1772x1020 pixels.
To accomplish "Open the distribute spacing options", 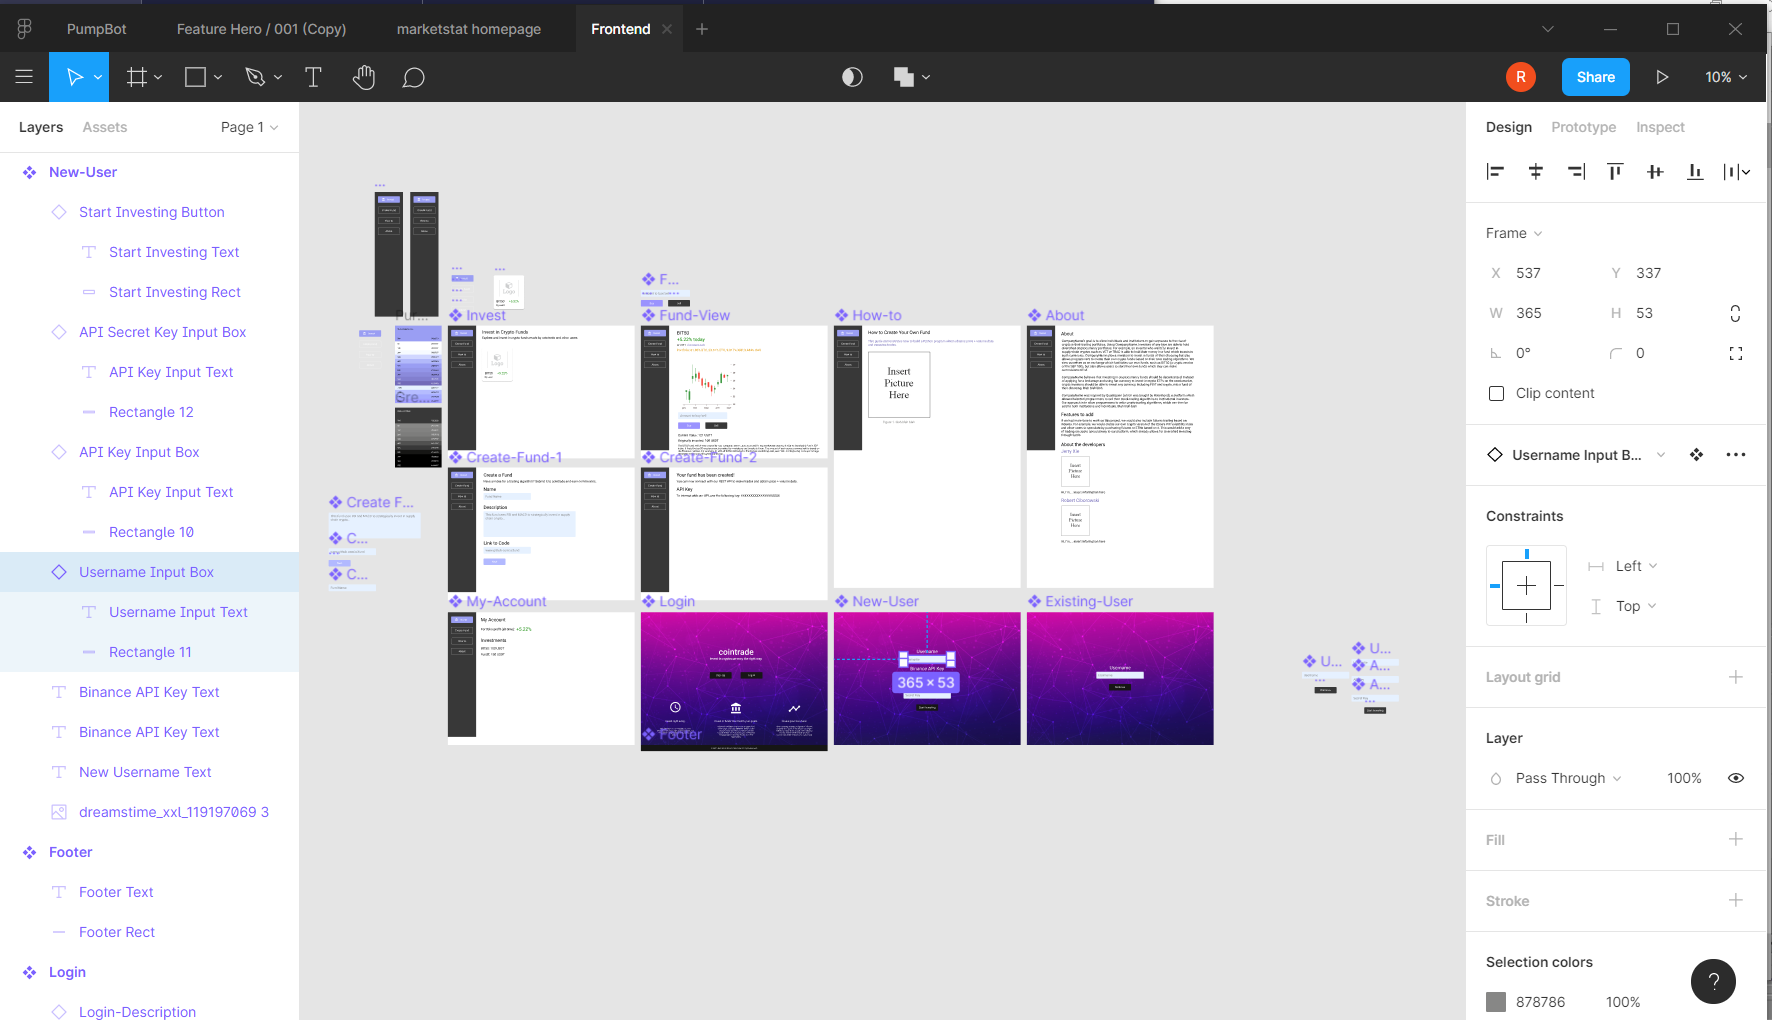I will pos(1737,172).
